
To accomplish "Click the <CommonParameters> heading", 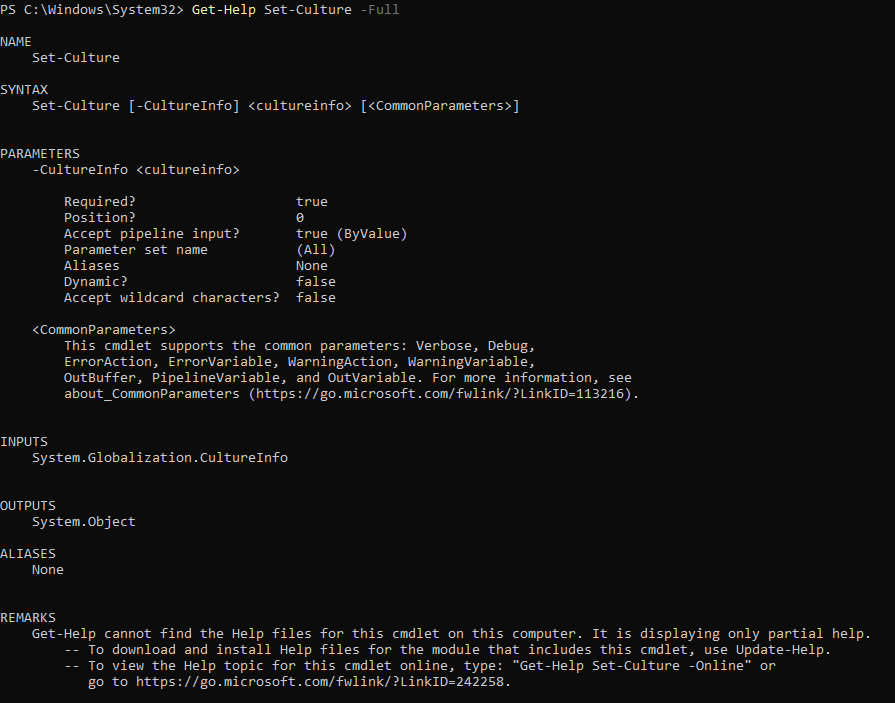I will (104, 330).
